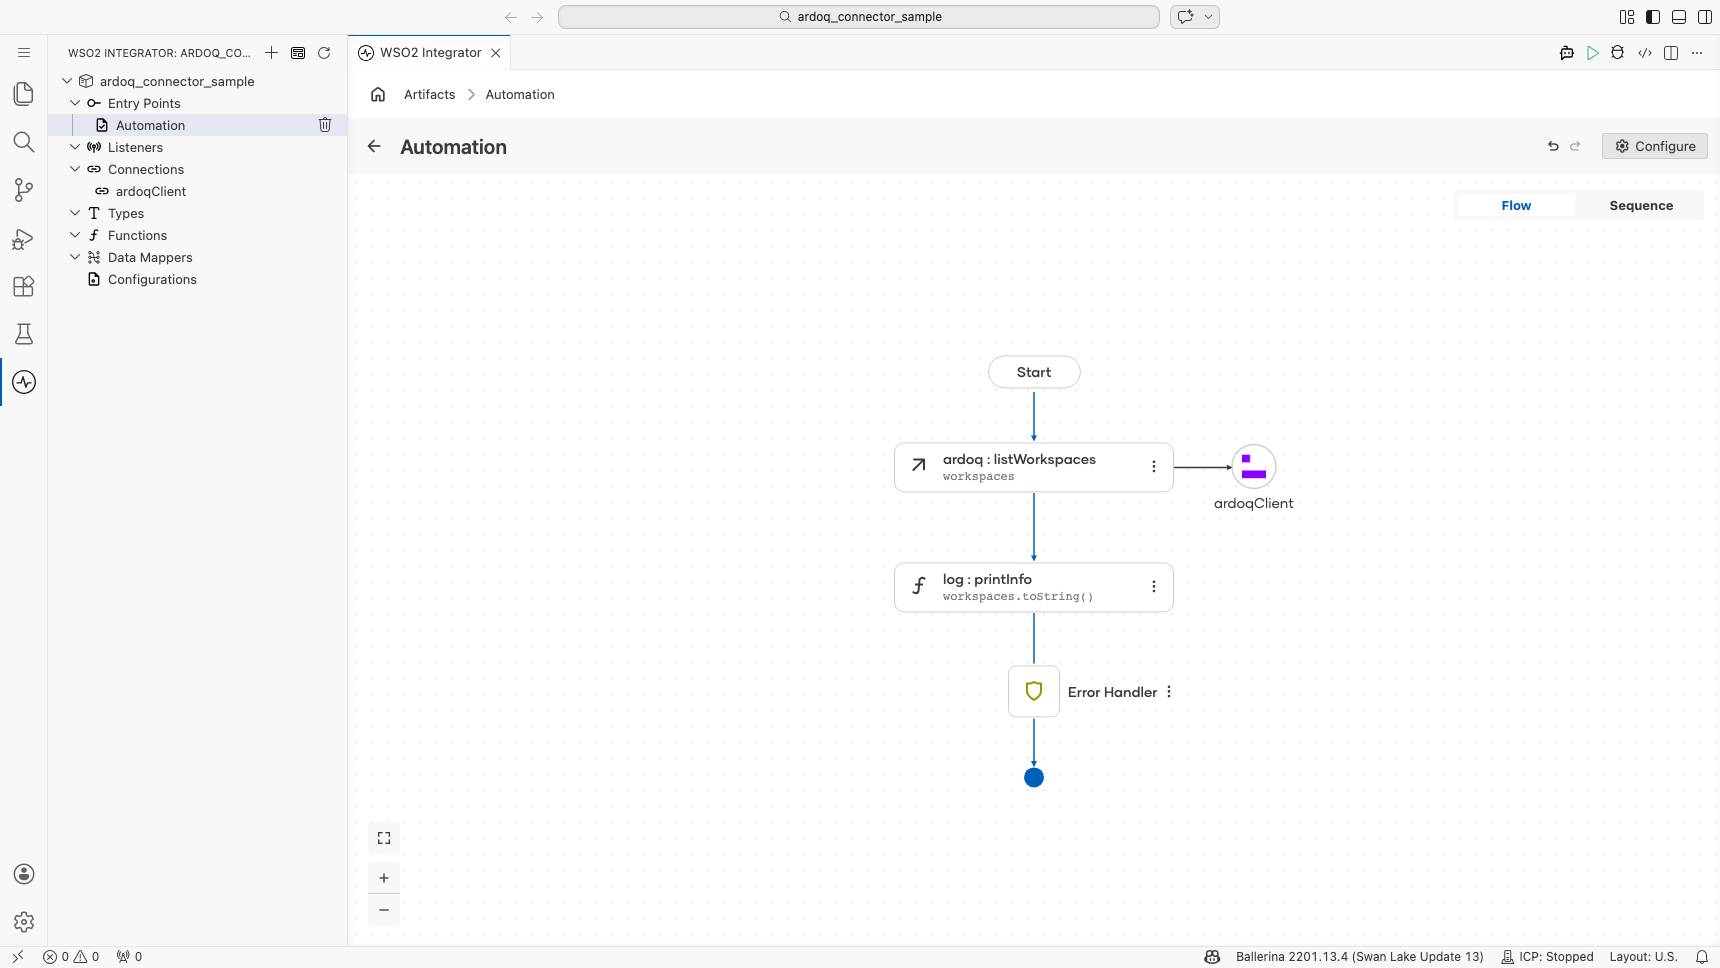Collapse the Connections section

point(75,169)
